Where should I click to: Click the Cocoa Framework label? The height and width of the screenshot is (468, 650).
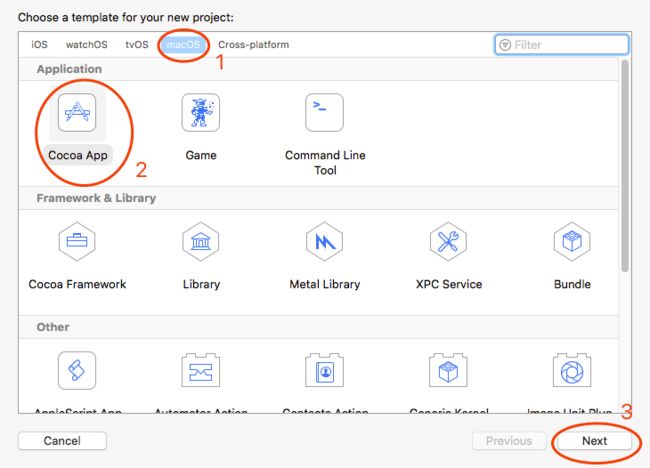[77, 284]
